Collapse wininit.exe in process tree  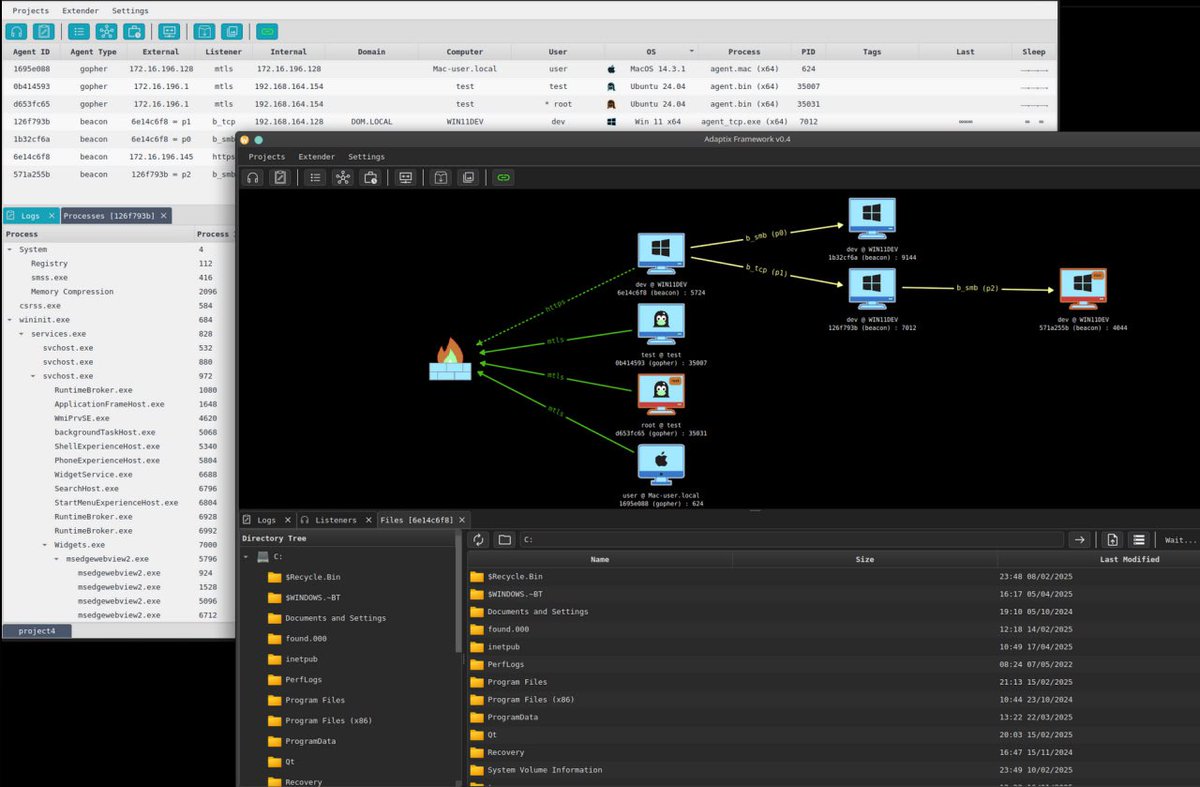coord(10,319)
